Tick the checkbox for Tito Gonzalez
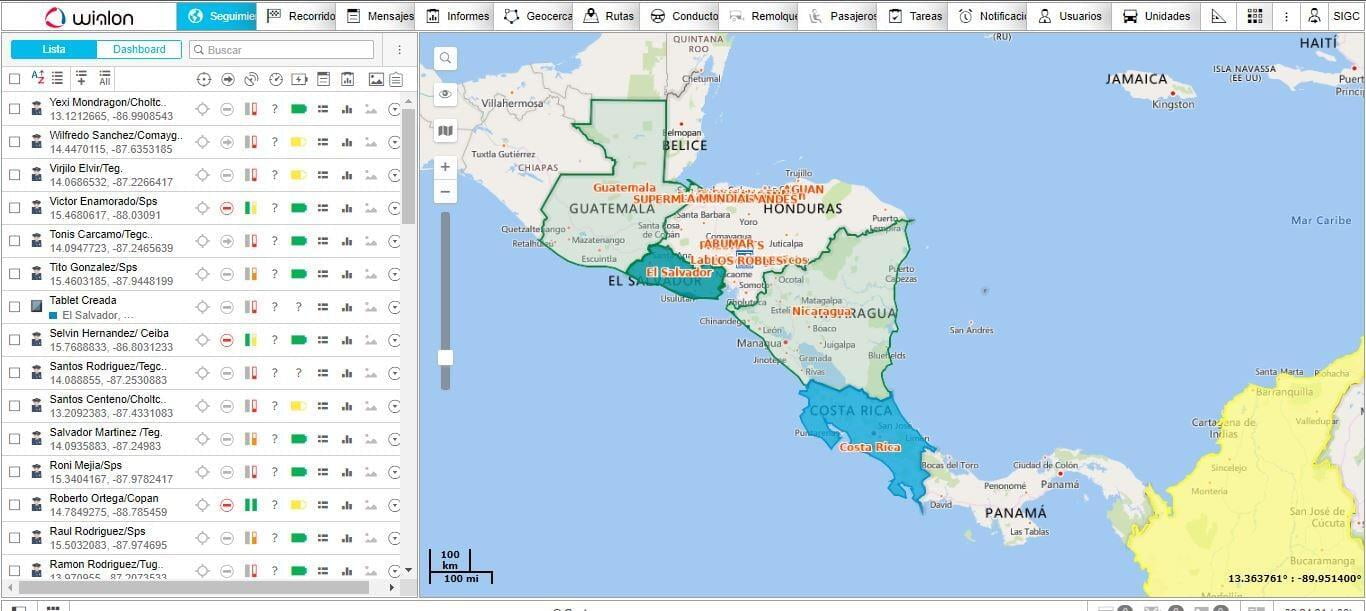The height and width of the screenshot is (611, 1366). point(14,274)
